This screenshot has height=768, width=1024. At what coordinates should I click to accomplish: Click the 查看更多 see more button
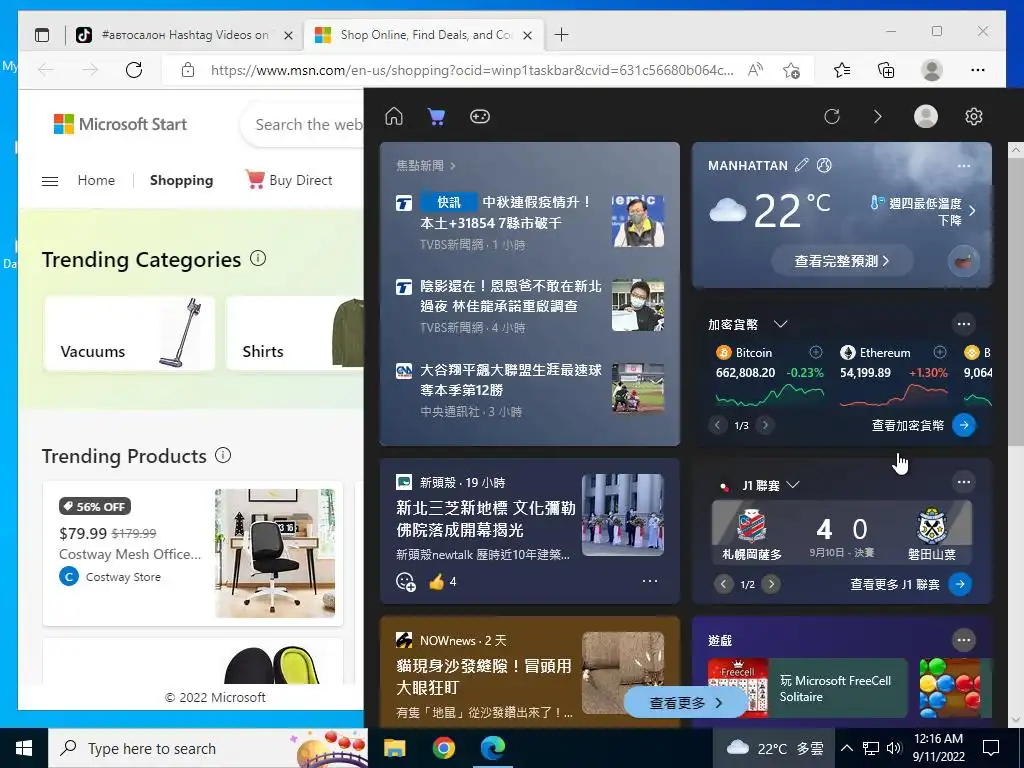pos(686,703)
